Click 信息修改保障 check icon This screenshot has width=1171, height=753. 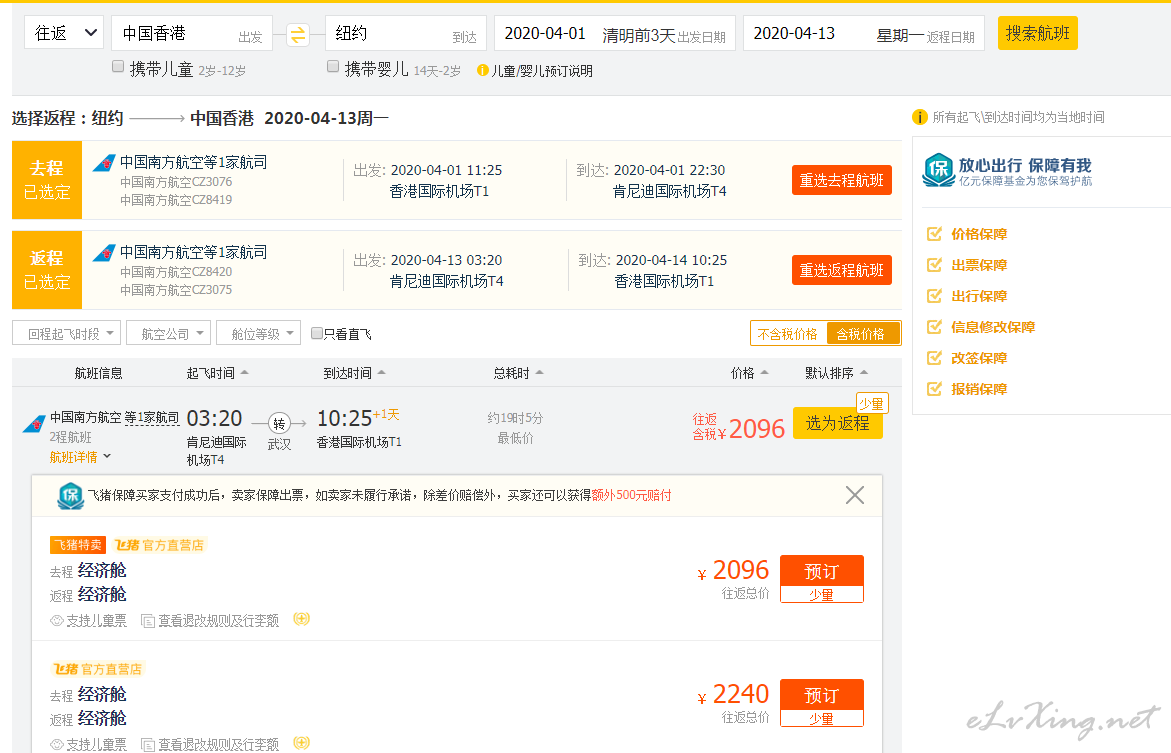click(934, 327)
